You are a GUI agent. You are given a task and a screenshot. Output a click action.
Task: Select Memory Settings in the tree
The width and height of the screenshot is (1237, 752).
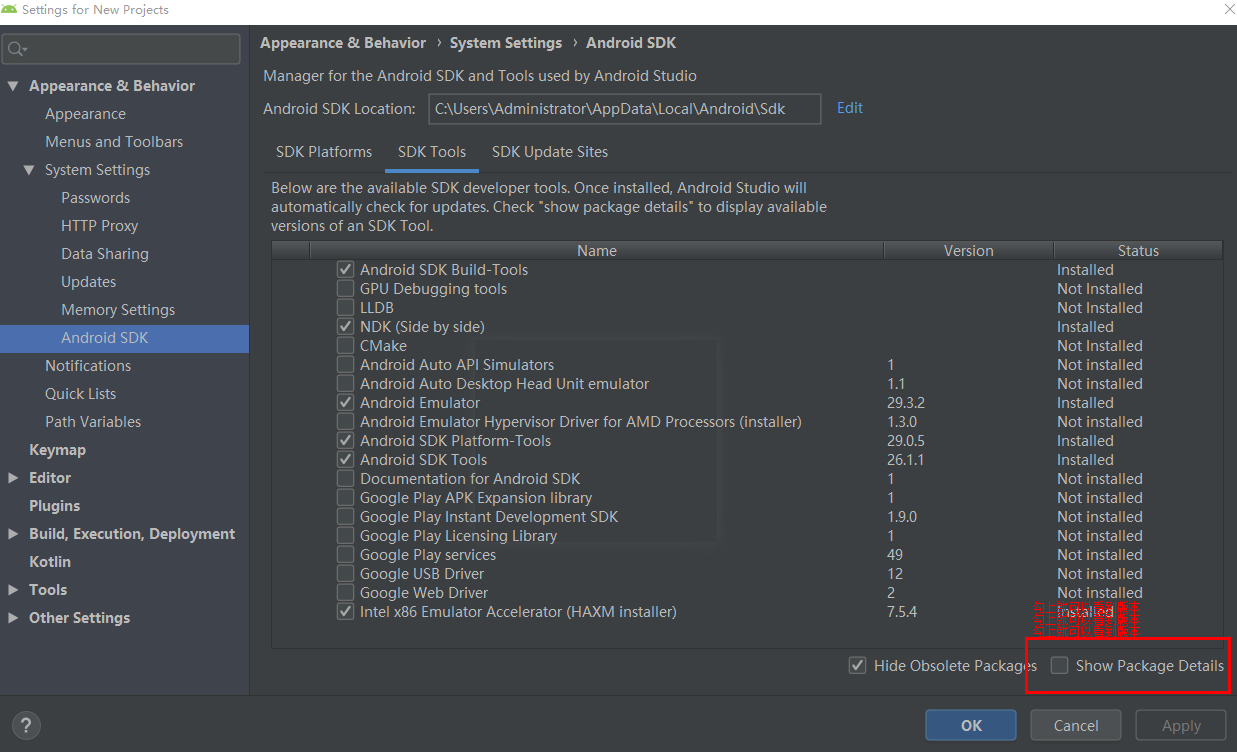click(118, 310)
